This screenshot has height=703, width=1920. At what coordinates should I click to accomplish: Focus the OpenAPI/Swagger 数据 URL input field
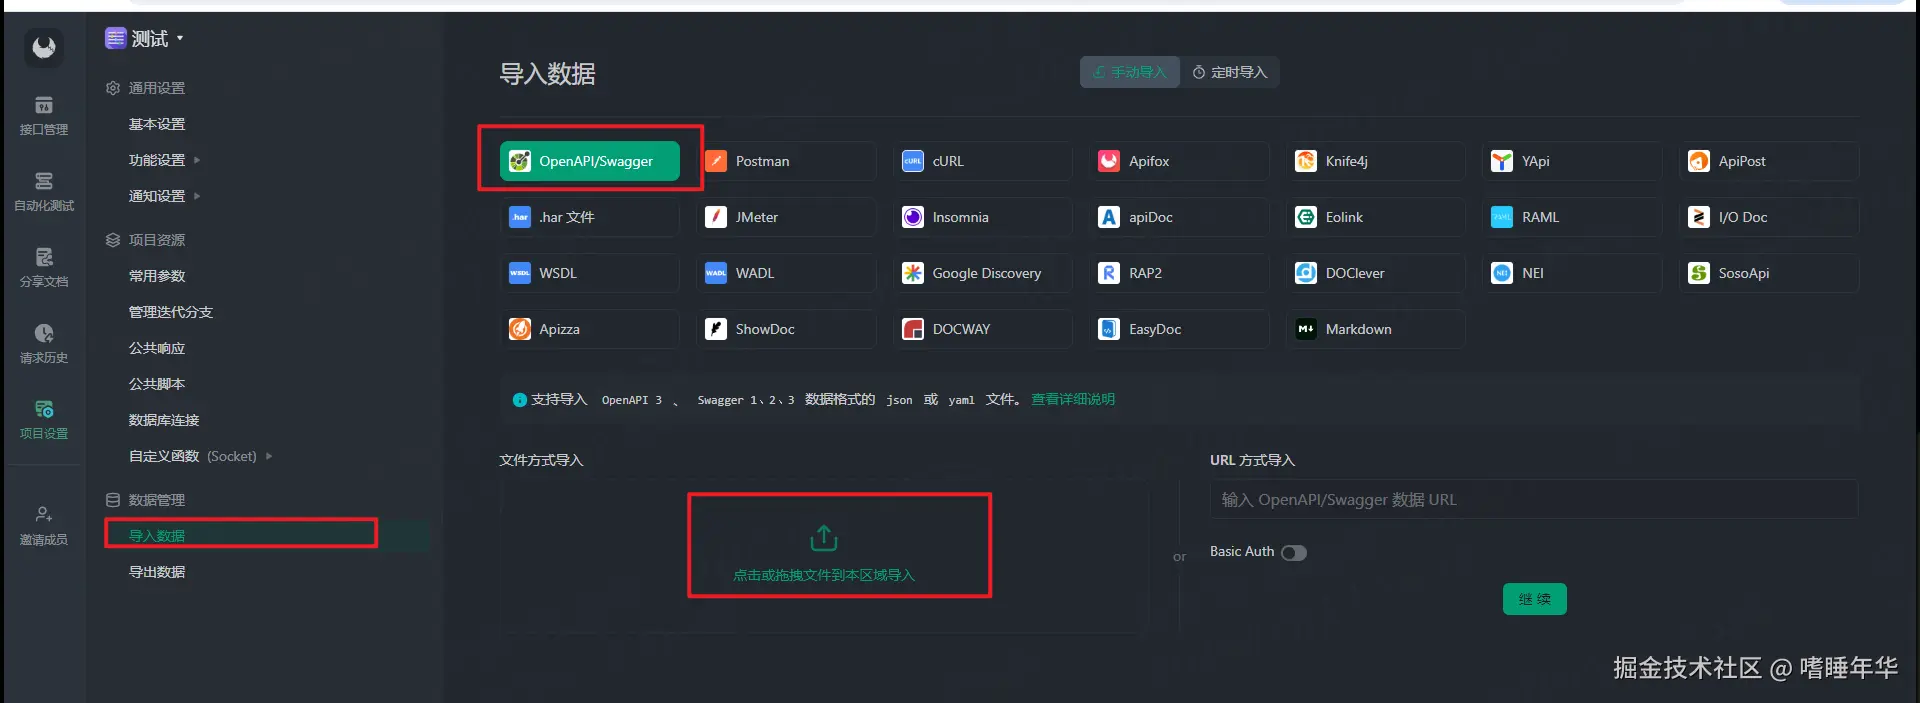[x=1534, y=499]
